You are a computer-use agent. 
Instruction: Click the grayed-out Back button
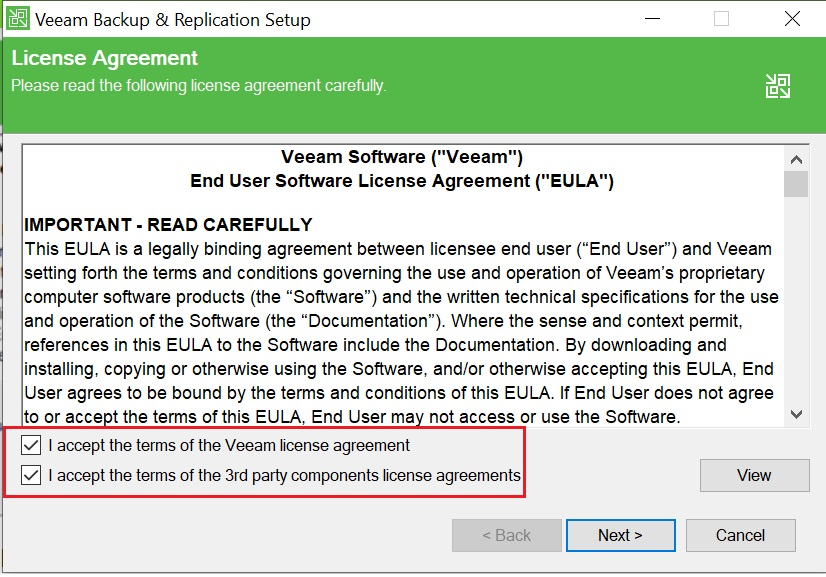click(x=506, y=535)
